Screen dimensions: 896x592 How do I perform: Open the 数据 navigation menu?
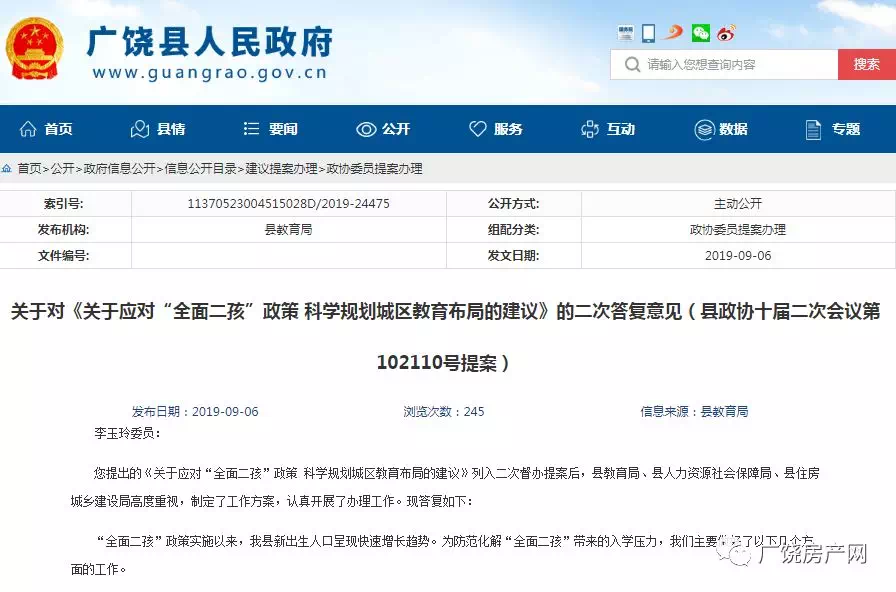(721, 129)
